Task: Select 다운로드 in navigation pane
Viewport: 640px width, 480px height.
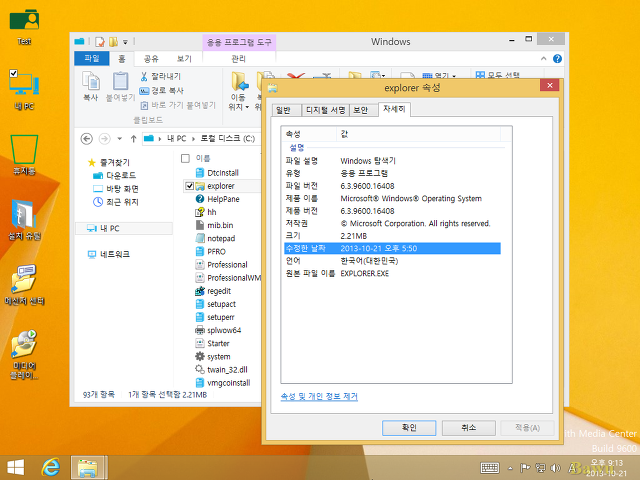Action: pos(115,176)
